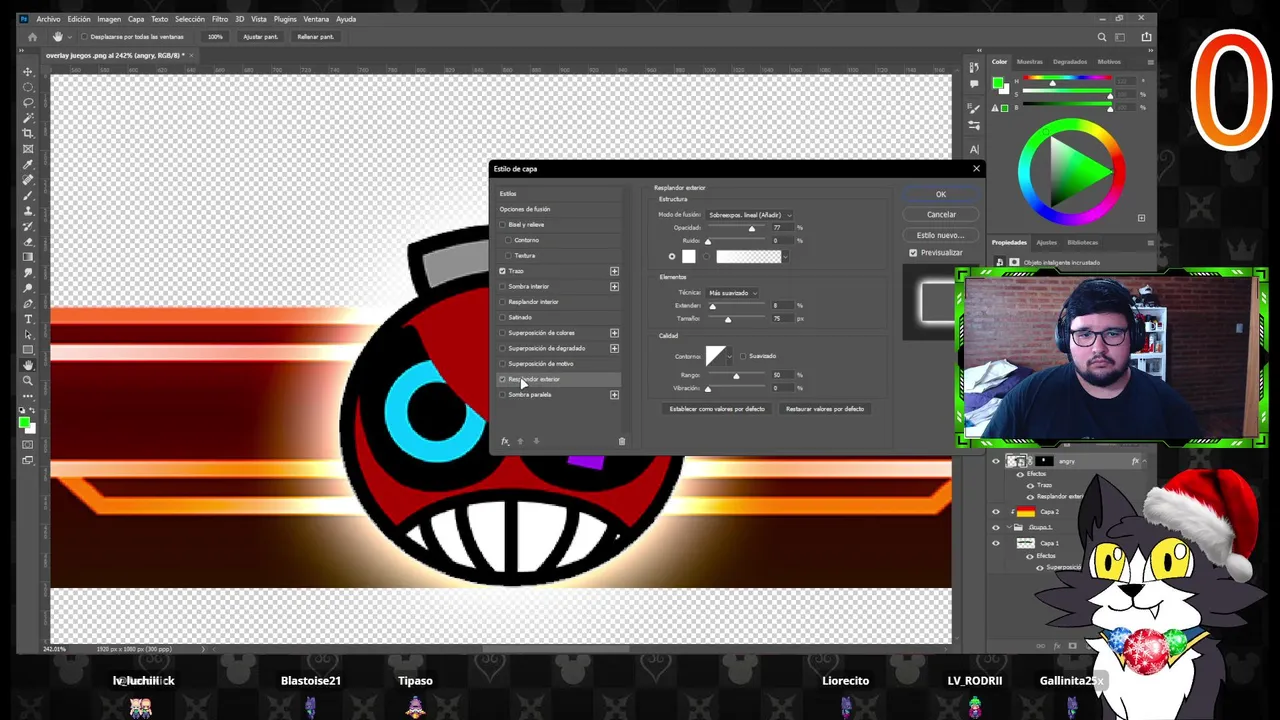Select the Clone Stamp tool
1280x720 pixels.
click(28, 211)
